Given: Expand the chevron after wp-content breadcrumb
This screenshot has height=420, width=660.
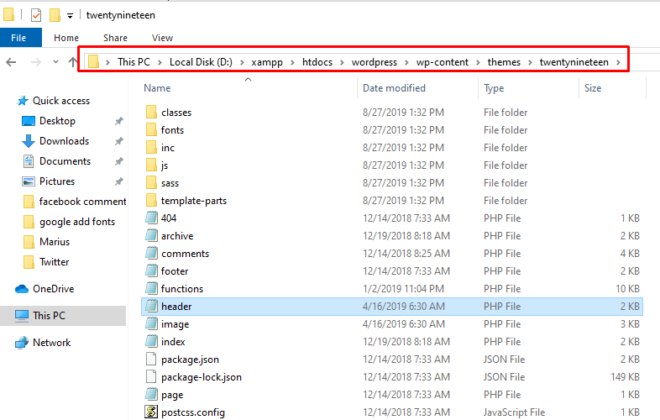Looking at the screenshot, I should pyautogui.click(x=478, y=63).
